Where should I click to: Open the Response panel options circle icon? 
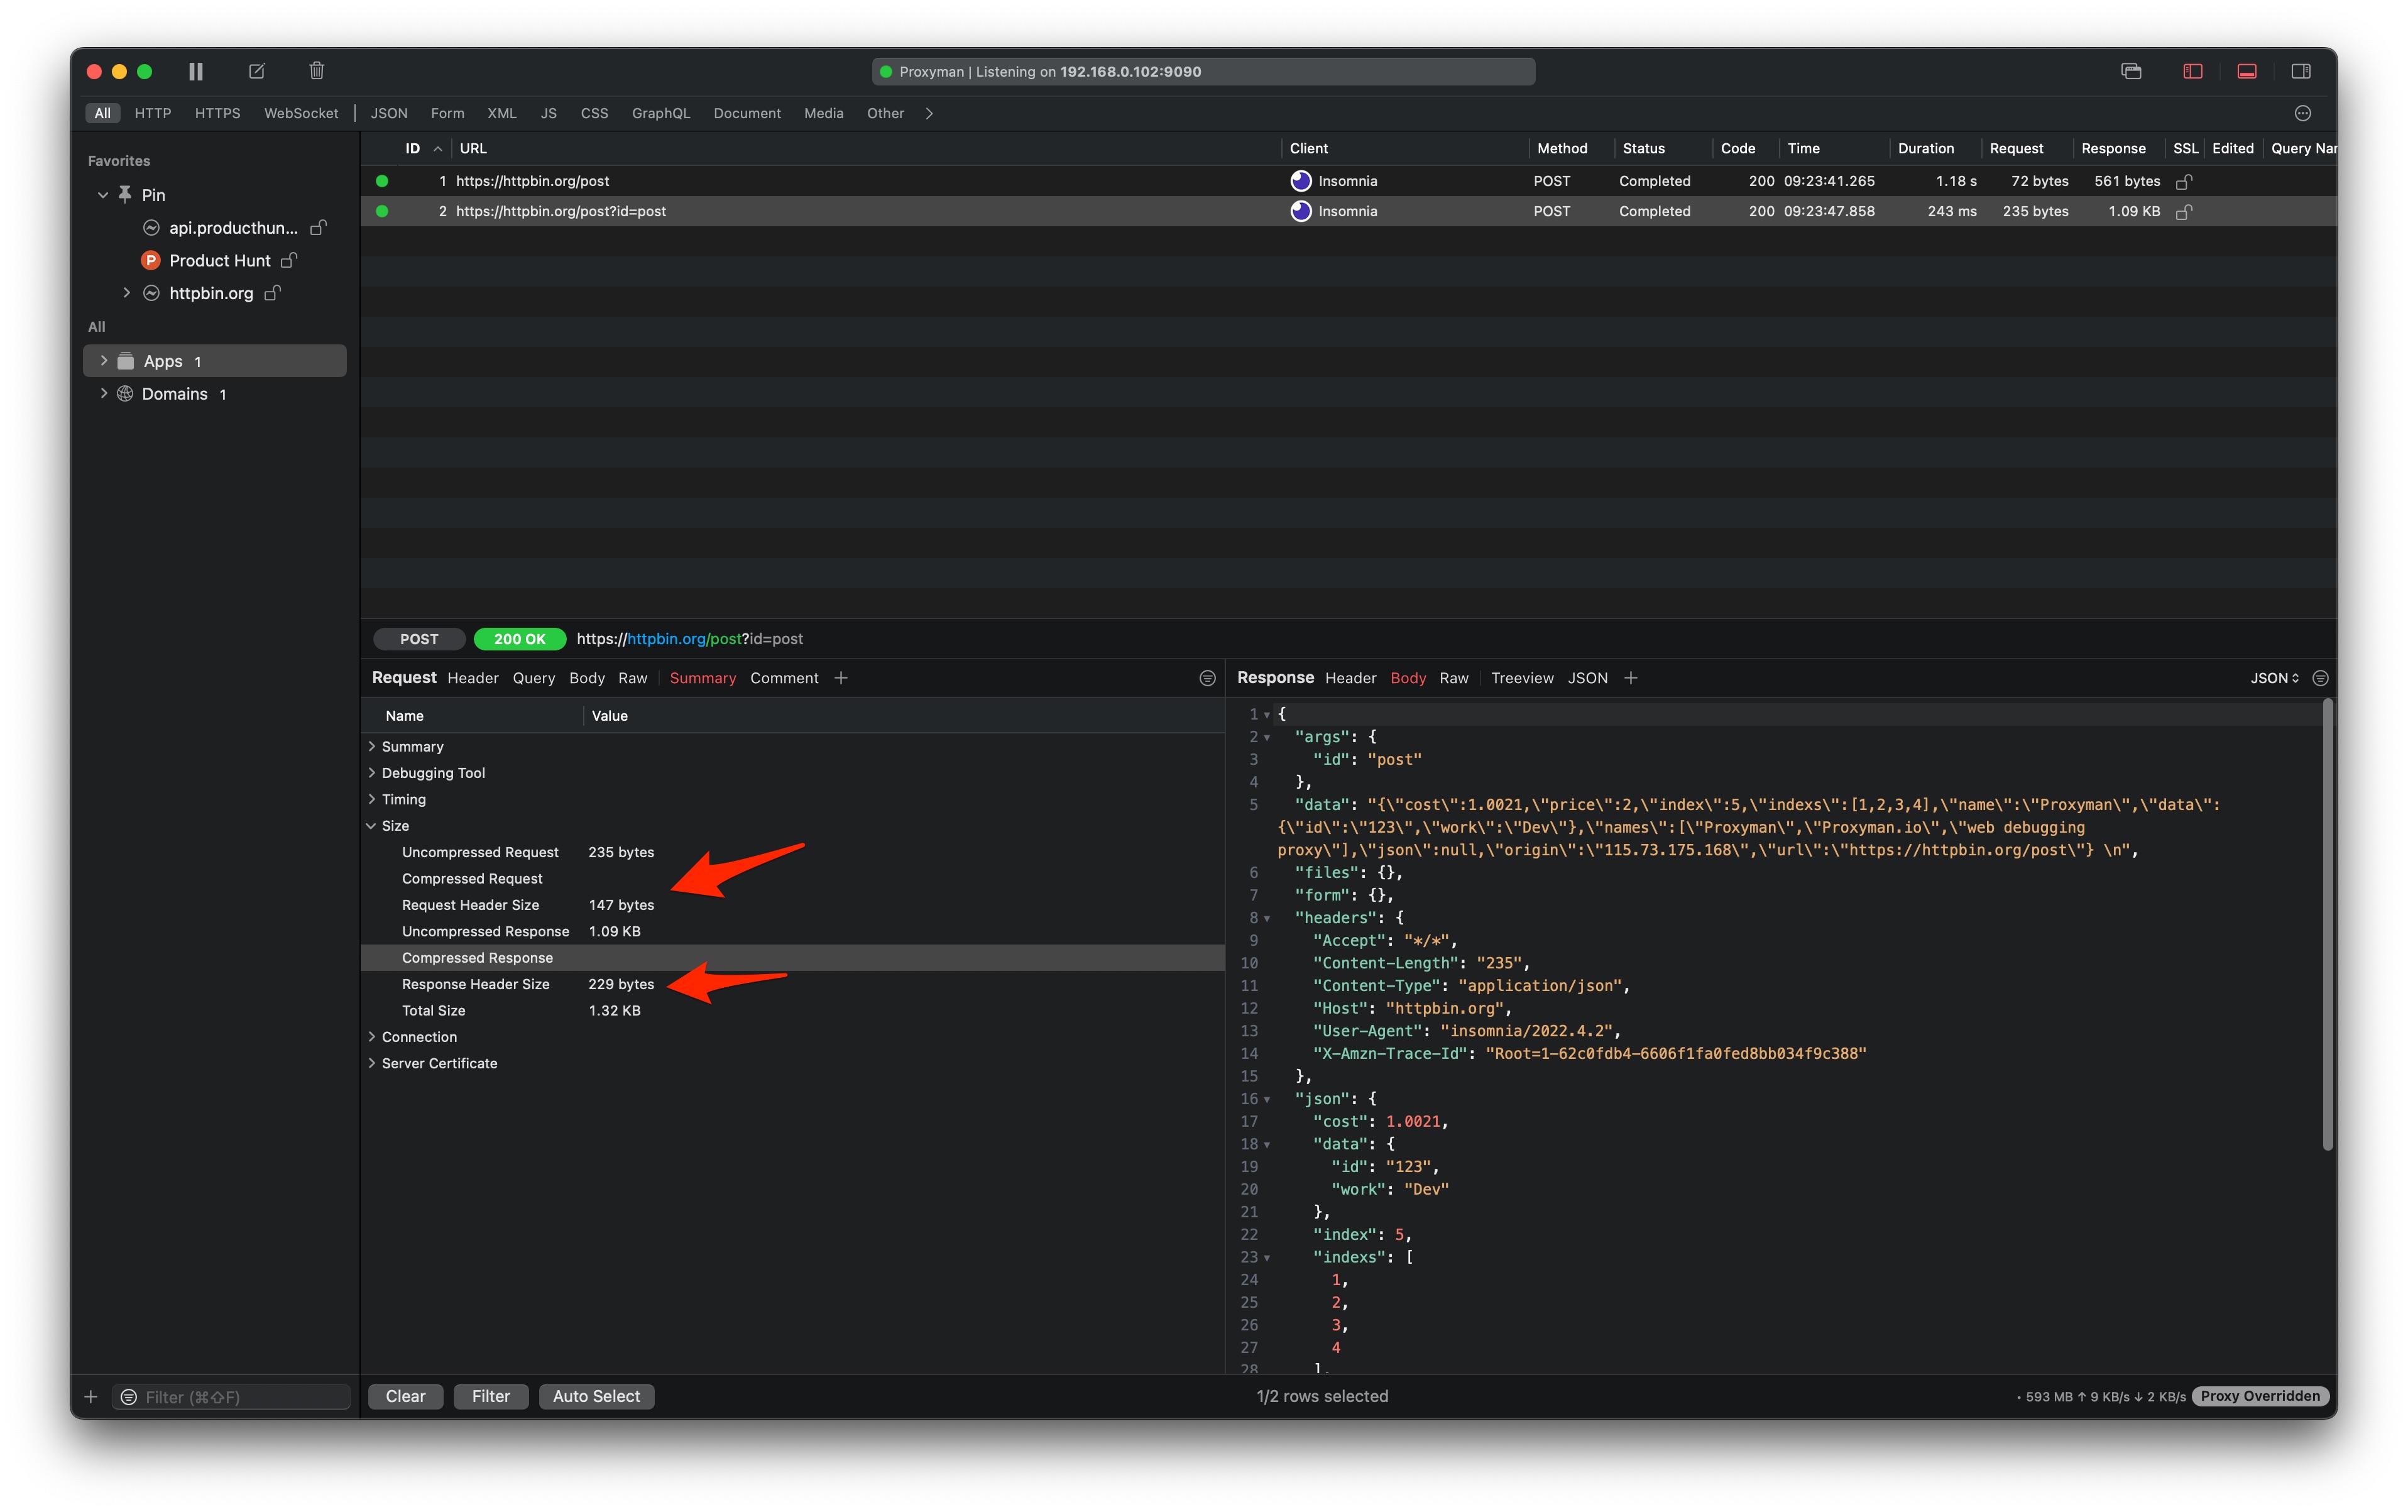(x=2320, y=678)
